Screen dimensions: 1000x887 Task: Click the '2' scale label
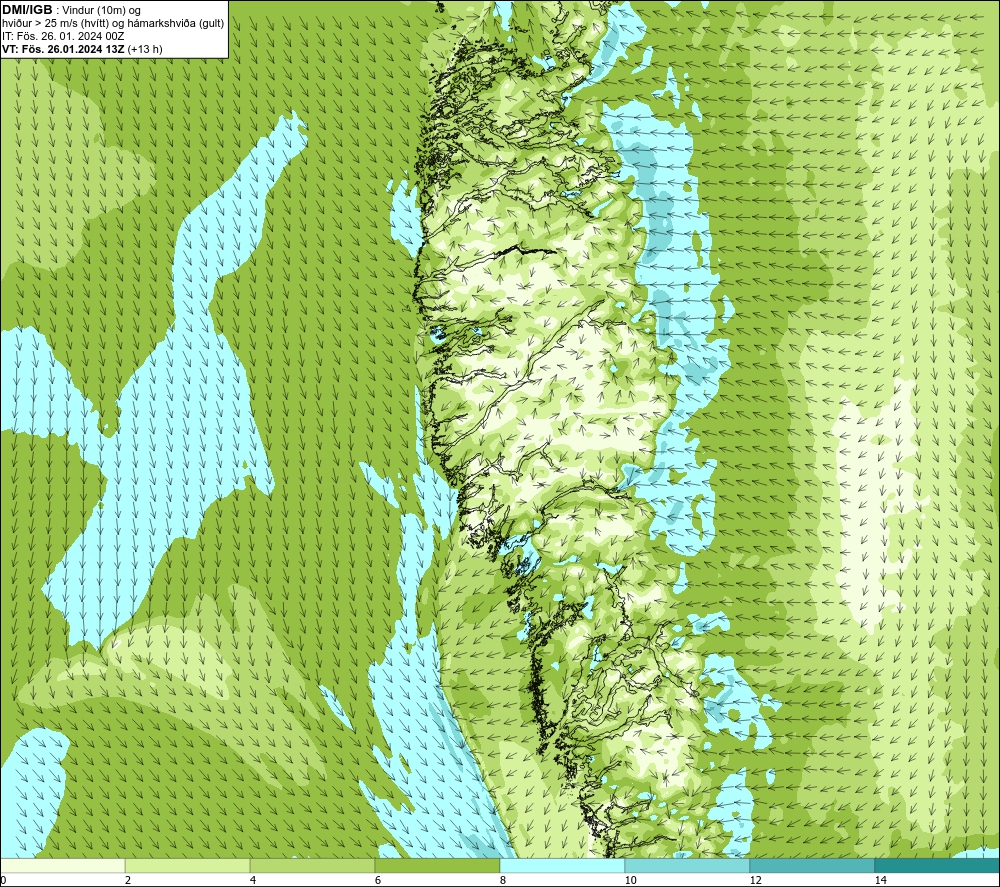tap(128, 881)
